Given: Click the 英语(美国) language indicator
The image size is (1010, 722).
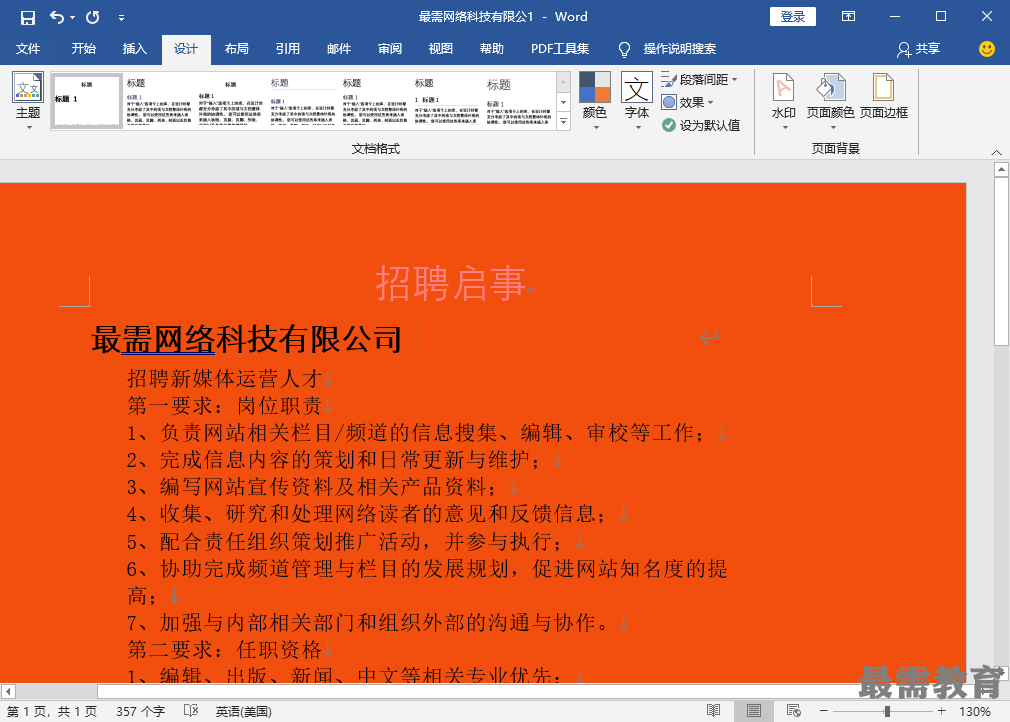Looking at the screenshot, I should click(x=243, y=711).
